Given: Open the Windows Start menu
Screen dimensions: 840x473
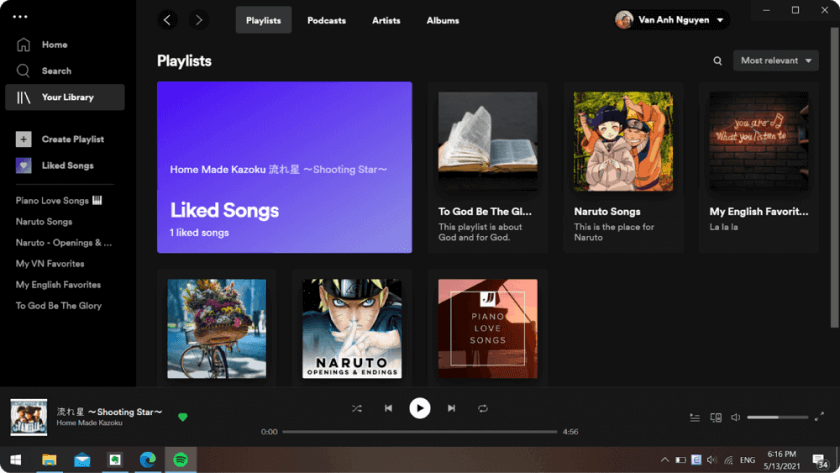Looking at the screenshot, I should (x=16, y=460).
